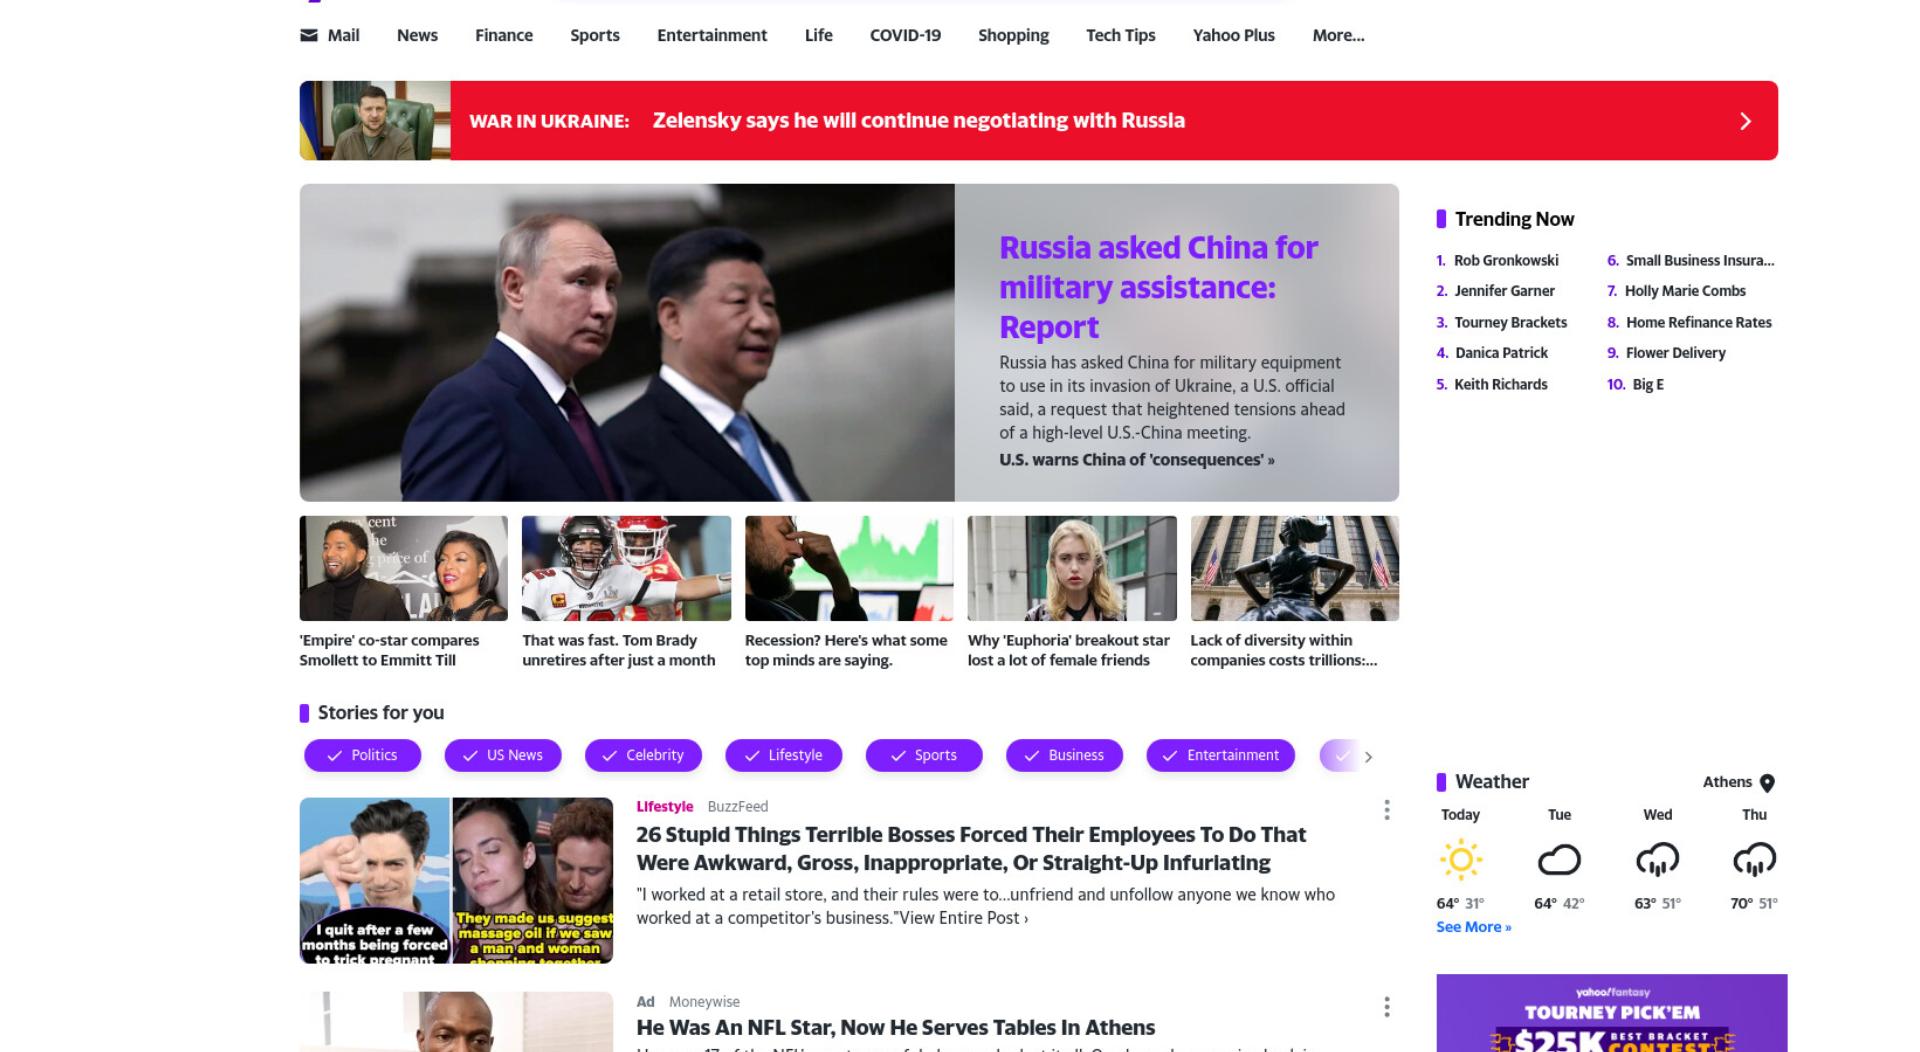Viewport: 1920px width, 1052px height.
Task: Deselect the Celebrity topic chip
Action: point(643,755)
